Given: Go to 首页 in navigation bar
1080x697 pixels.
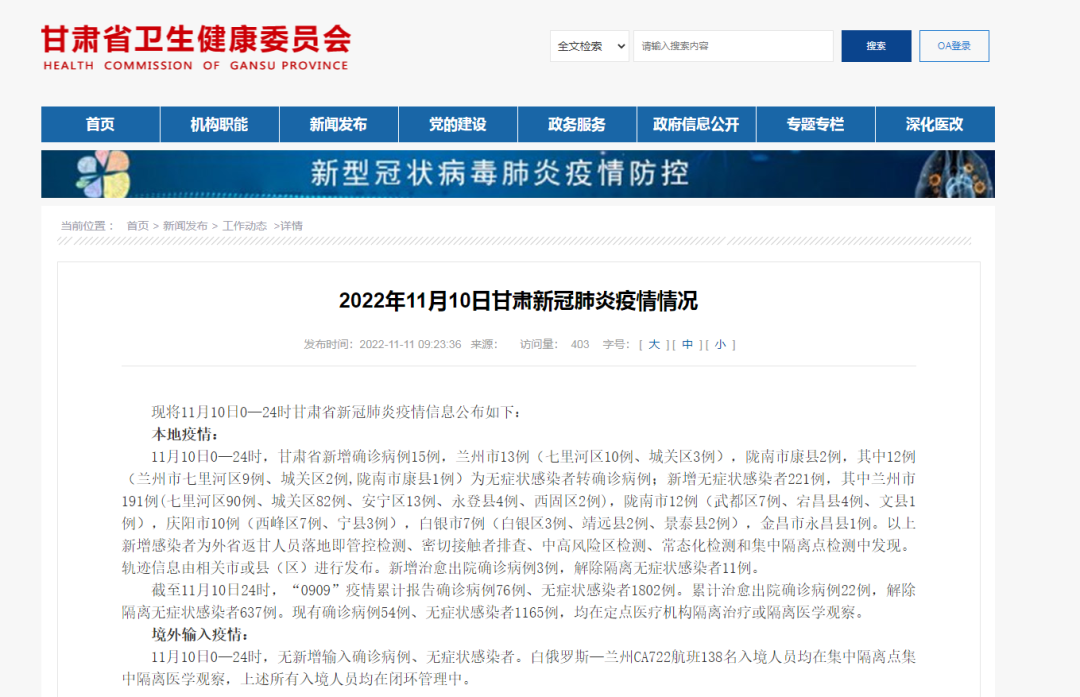Looking at the screenshot, I should [100, 125].
